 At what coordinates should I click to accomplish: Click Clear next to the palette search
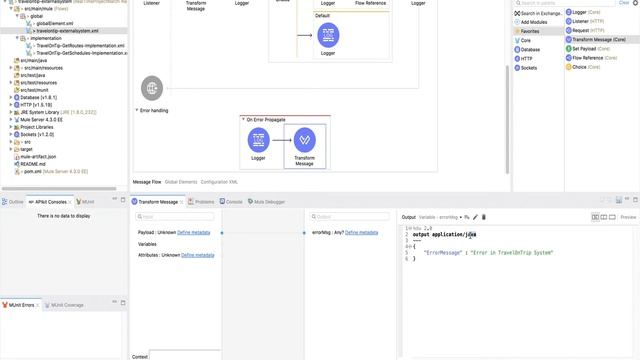click(x=624, y=2)
